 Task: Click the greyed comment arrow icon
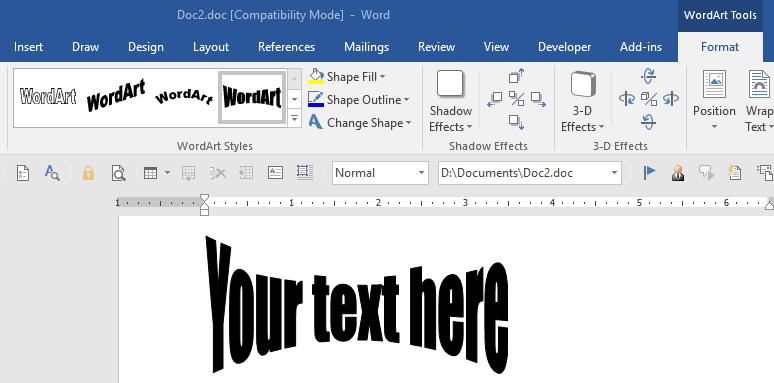coord(706,173)
